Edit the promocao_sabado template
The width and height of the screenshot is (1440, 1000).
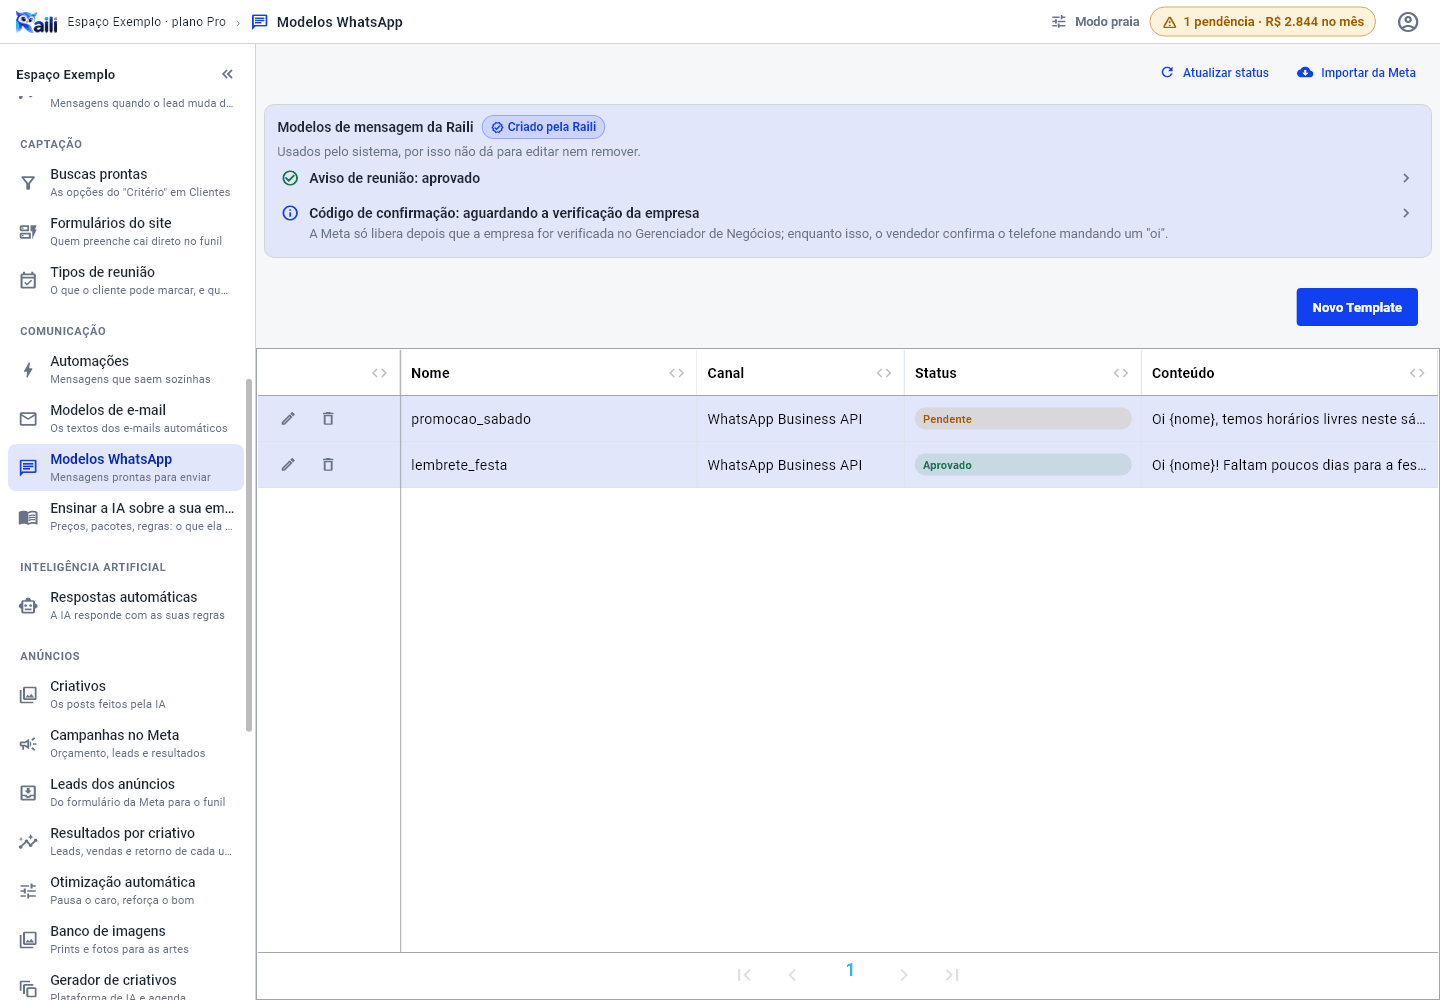[288, 419]
